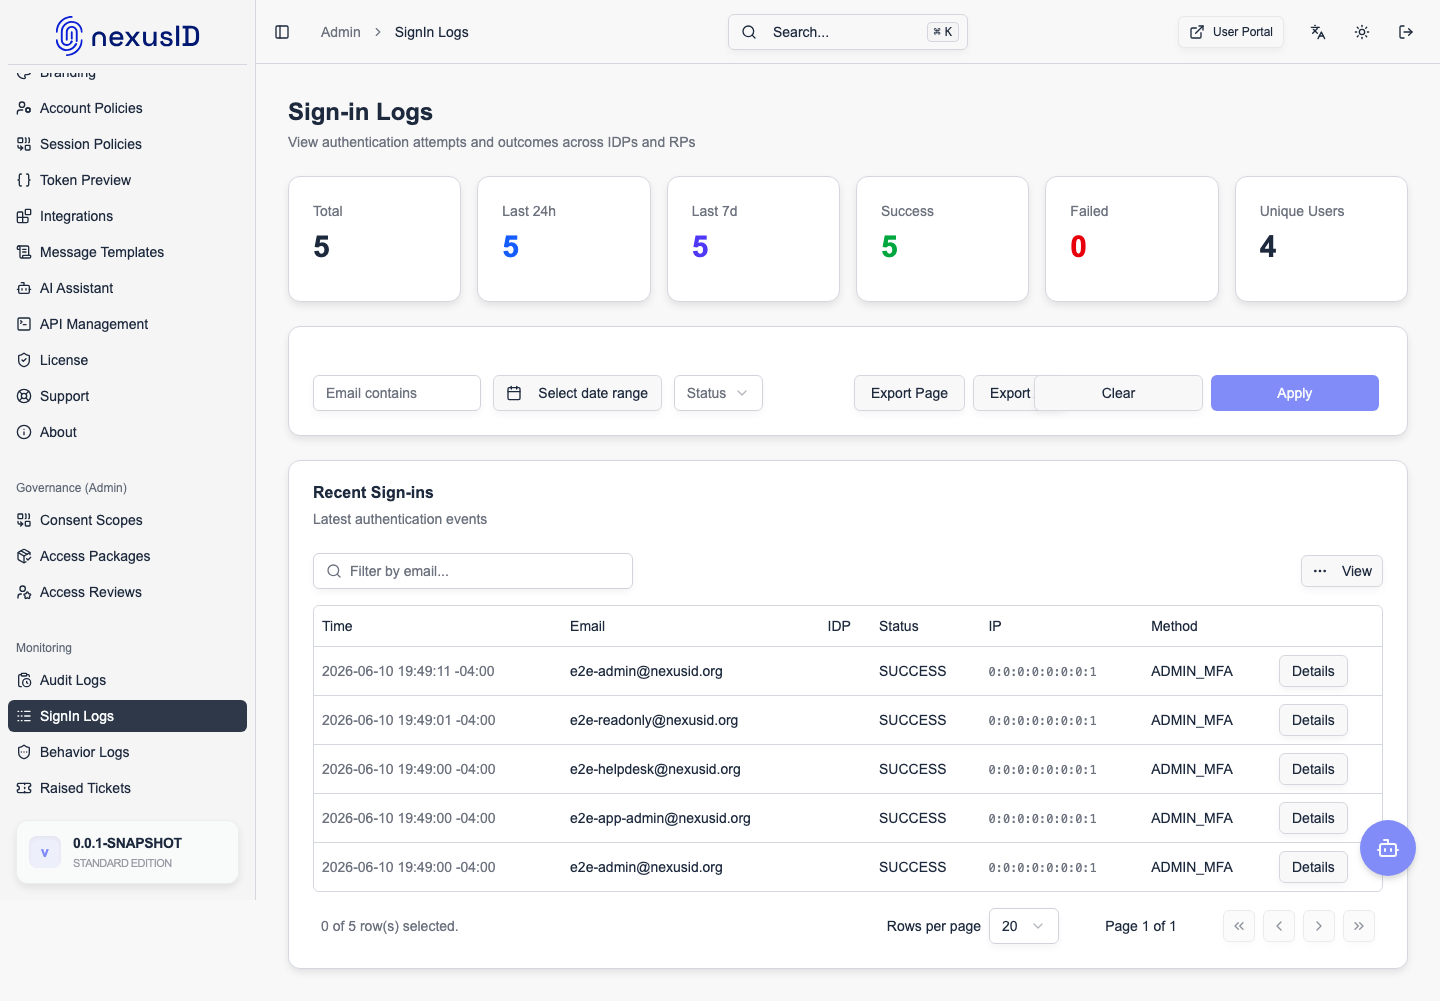Viewport: 1440px width, 1001px height.
Task: Open the AI assistant floating bot button
Action: (1388, 848)
